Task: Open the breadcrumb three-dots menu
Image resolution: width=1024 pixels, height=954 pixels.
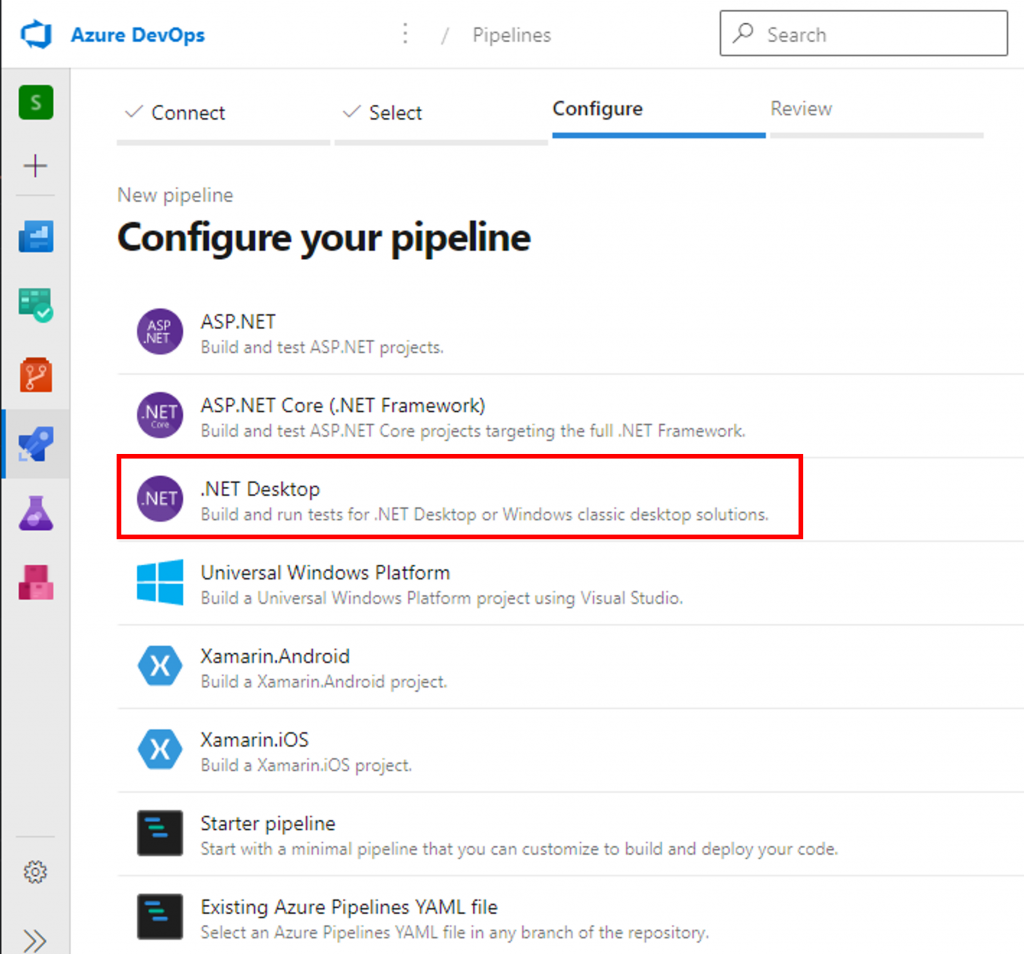Action: (405, 35)
